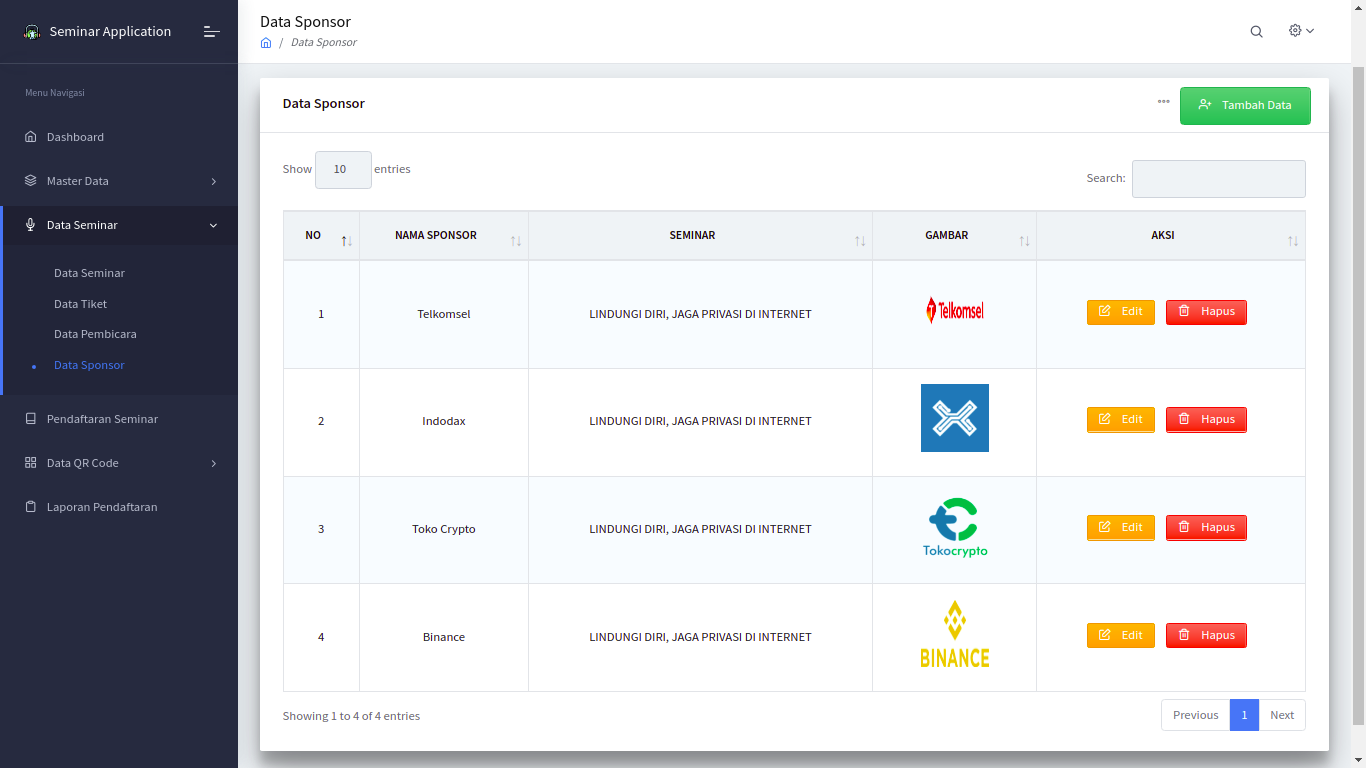This screenshot has width=1366, height=768.
Task: Select page 1 in pagination
Action: point(1244,715)
